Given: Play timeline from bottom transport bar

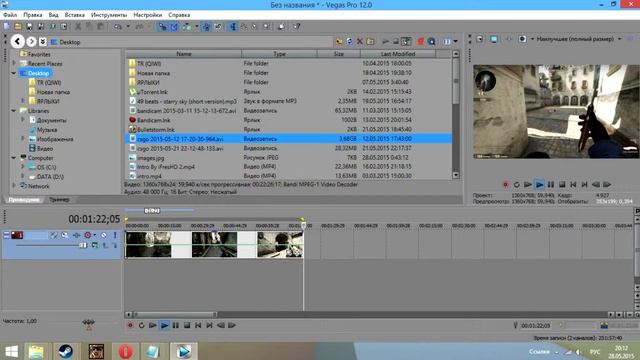Looking at the screenshot, I should click(x=164, y=325).
